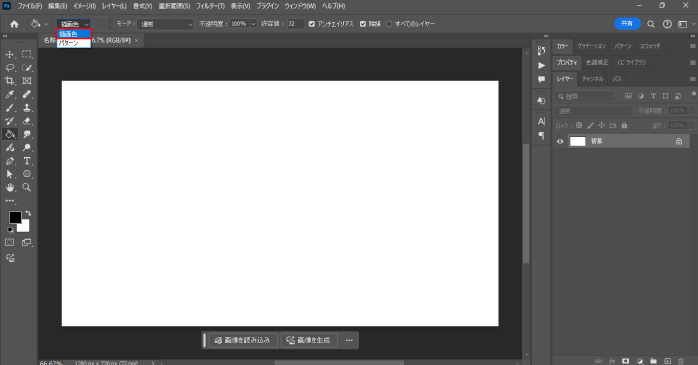Toggle the 隣接 checkbox
698x365 pixels.
(363, 24)
